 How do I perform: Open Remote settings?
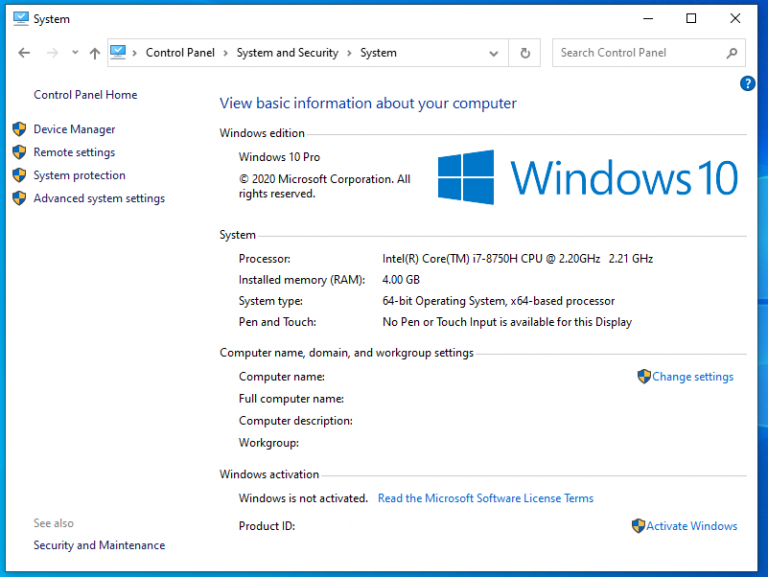coord(74,152)
